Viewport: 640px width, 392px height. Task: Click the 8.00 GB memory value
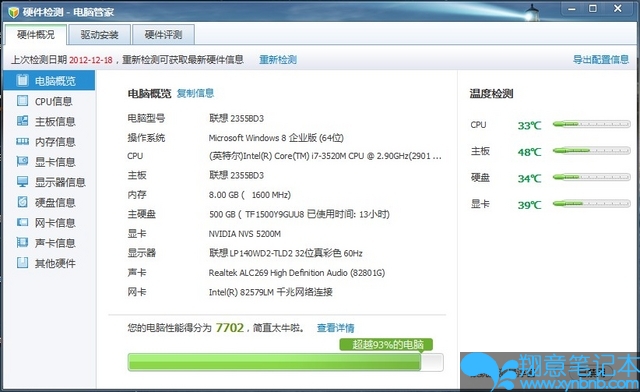click(x=250, y=195)
